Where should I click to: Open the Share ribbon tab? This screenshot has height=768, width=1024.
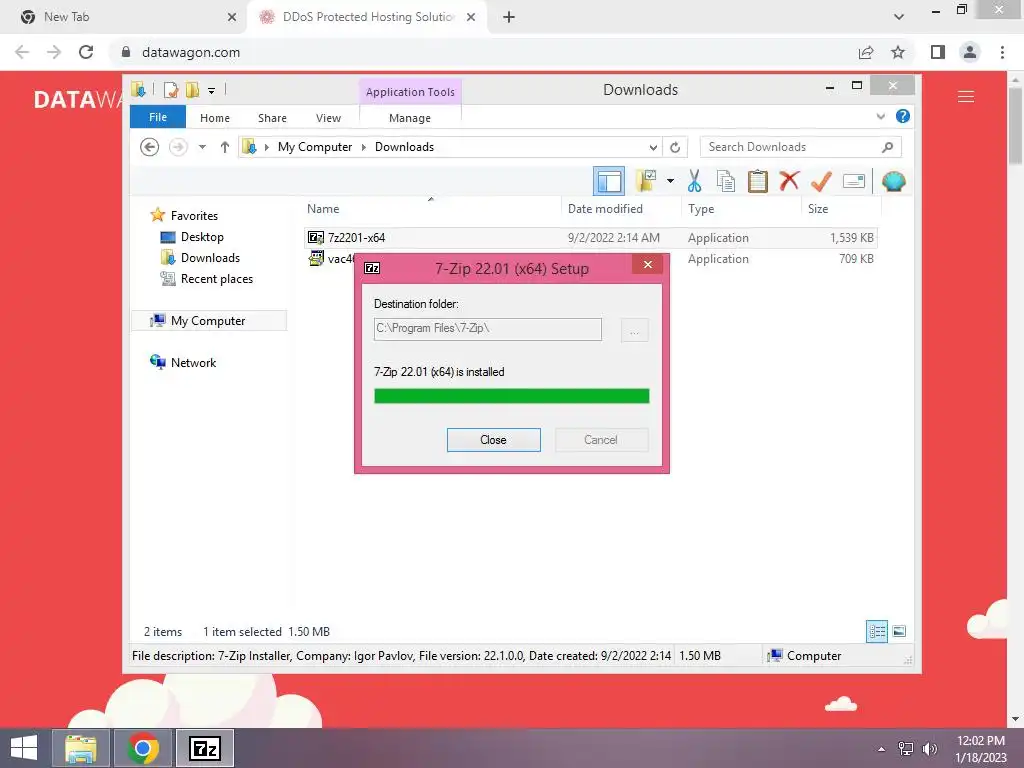[272, 118]
